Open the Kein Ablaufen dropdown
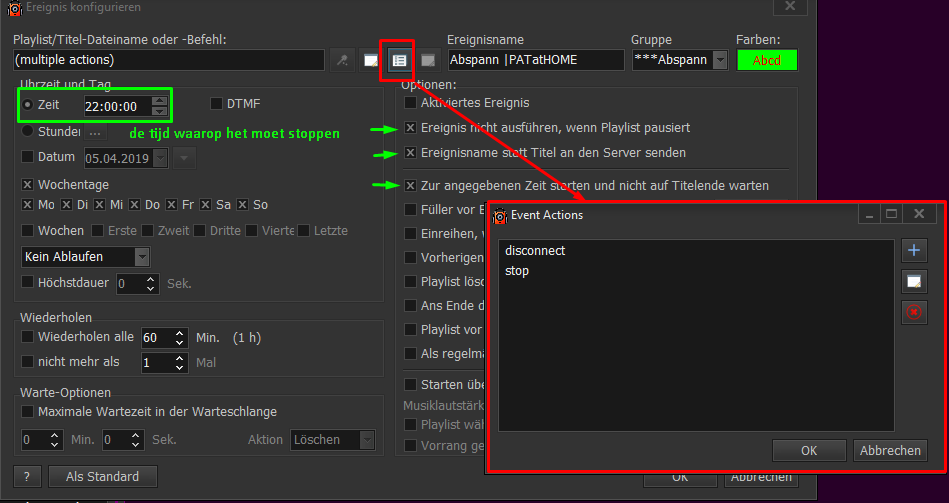This screenshot has width=949, height=503. tap(142, 257)
